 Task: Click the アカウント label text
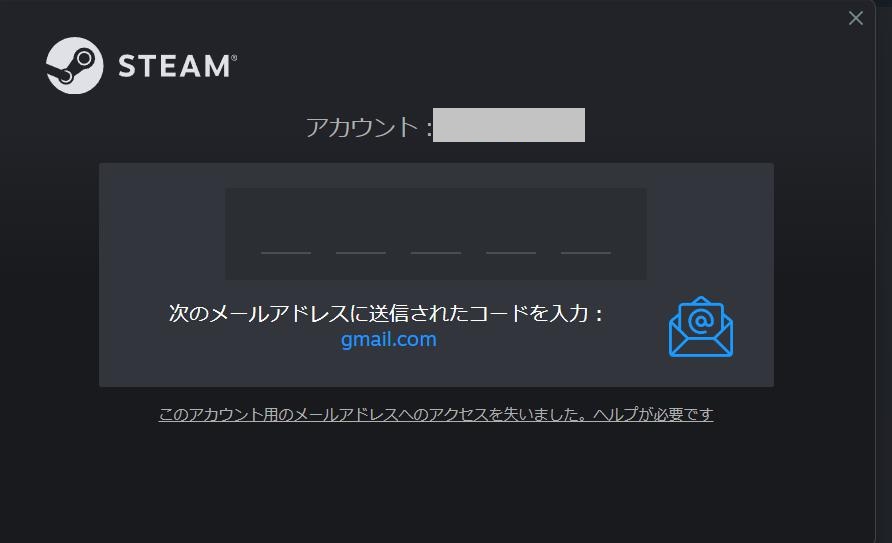coord(362,126)
